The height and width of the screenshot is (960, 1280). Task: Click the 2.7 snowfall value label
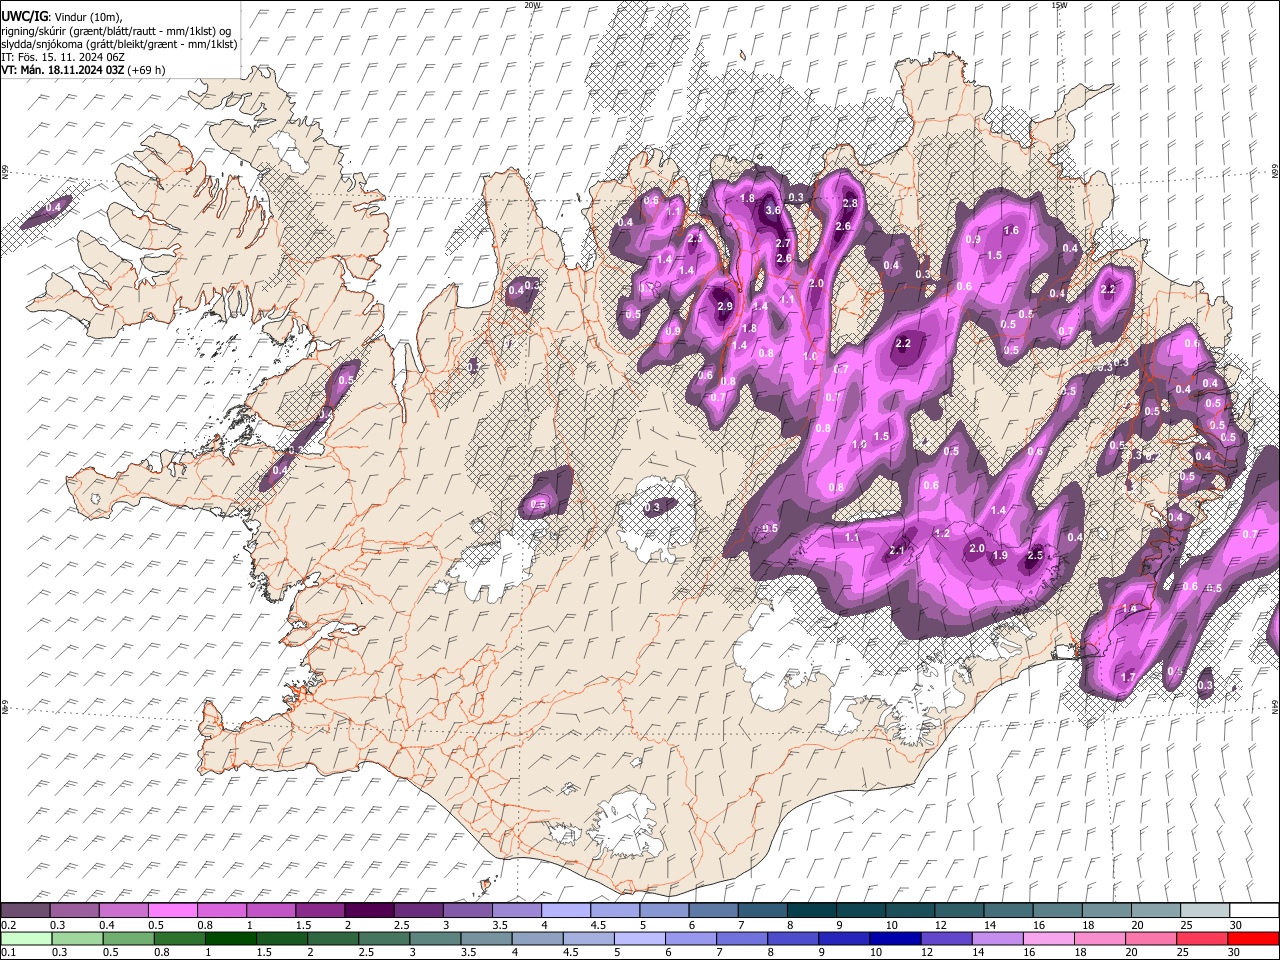coord(783,243)
